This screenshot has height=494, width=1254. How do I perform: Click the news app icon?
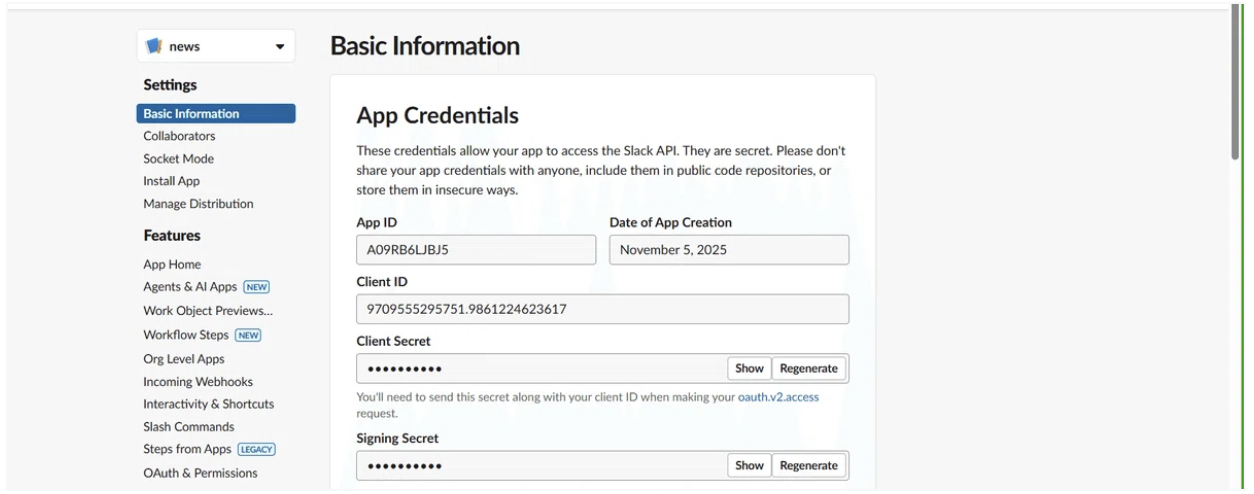[154, 46]
